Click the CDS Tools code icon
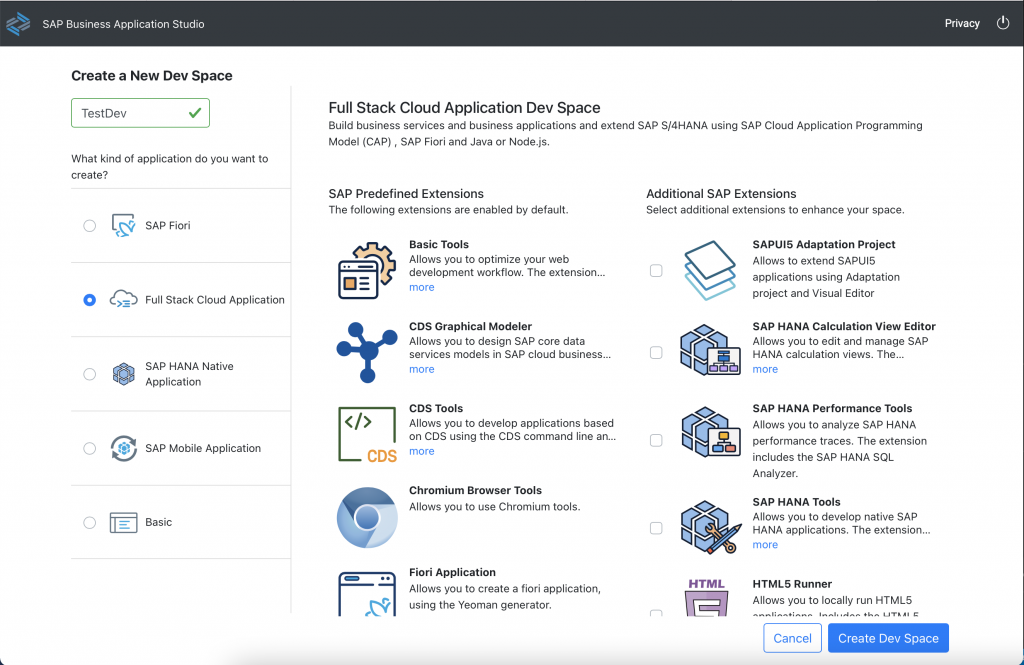 (x=367, y=434)
